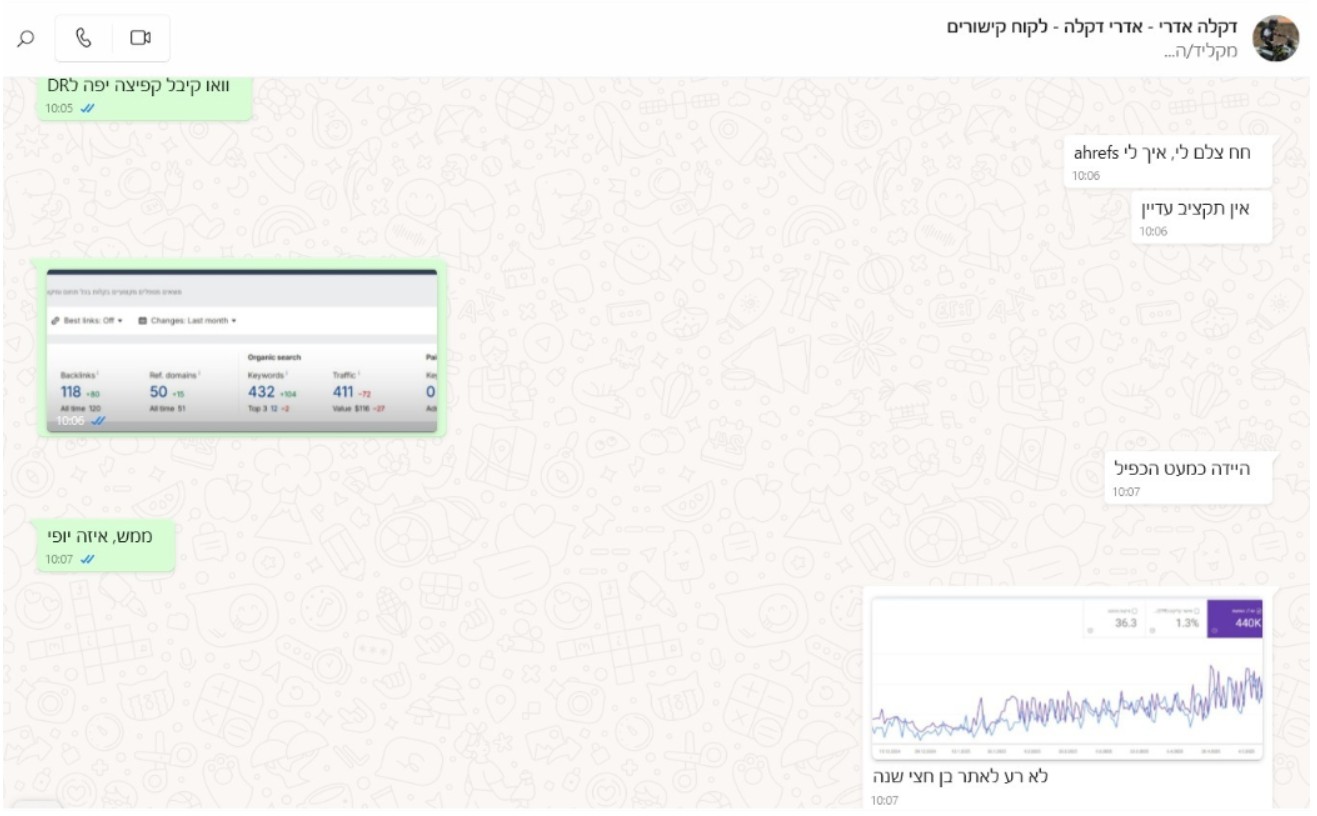Click 'Changes: Last month' dropdown in image

187,321
